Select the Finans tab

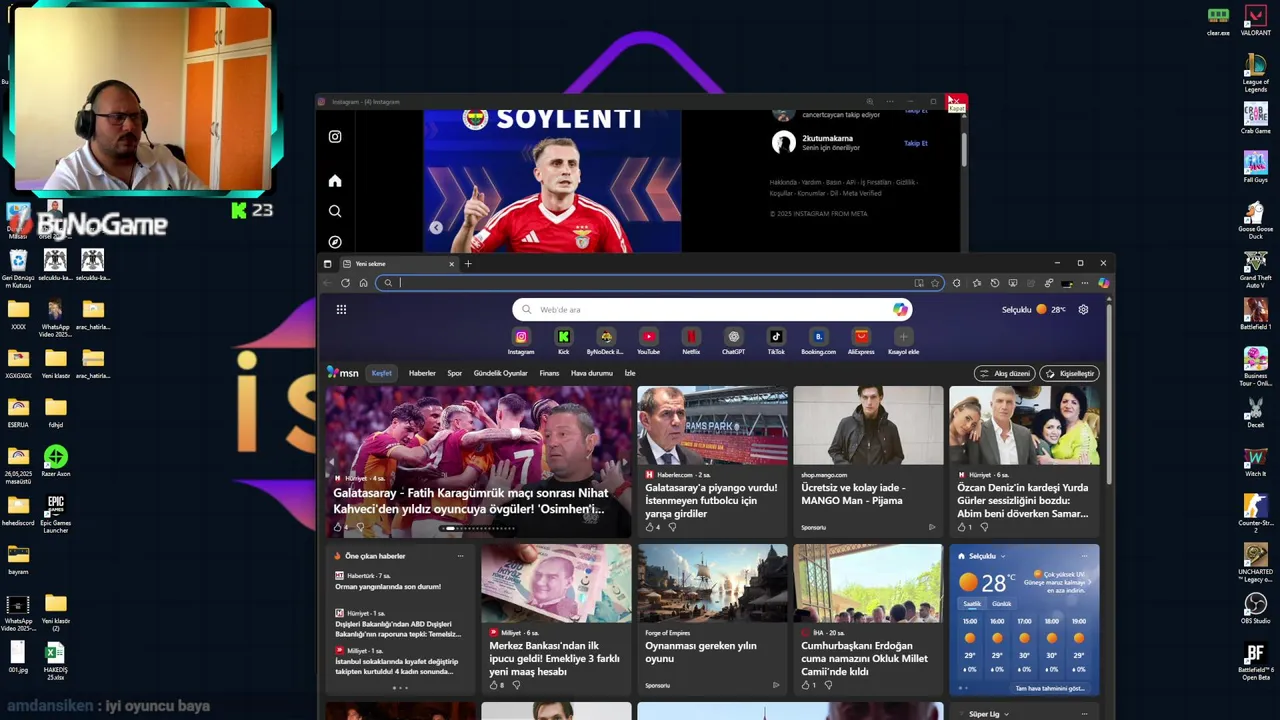click(549, 373)
